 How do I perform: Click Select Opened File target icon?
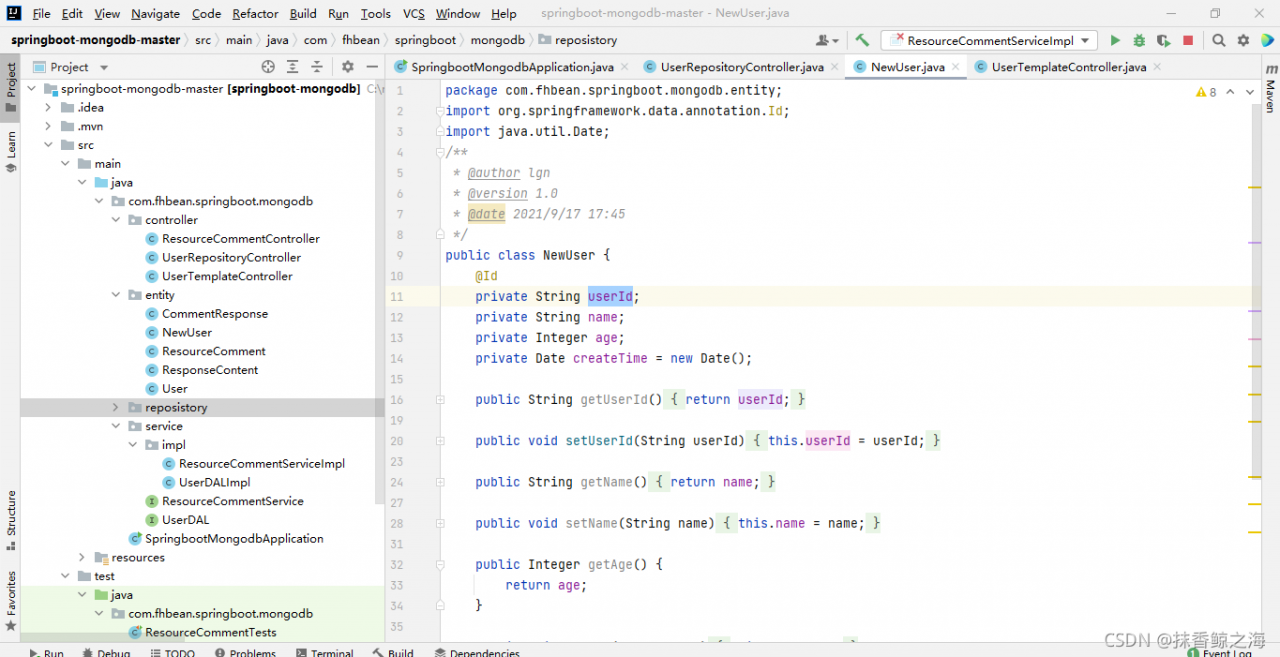pos(268,67)
